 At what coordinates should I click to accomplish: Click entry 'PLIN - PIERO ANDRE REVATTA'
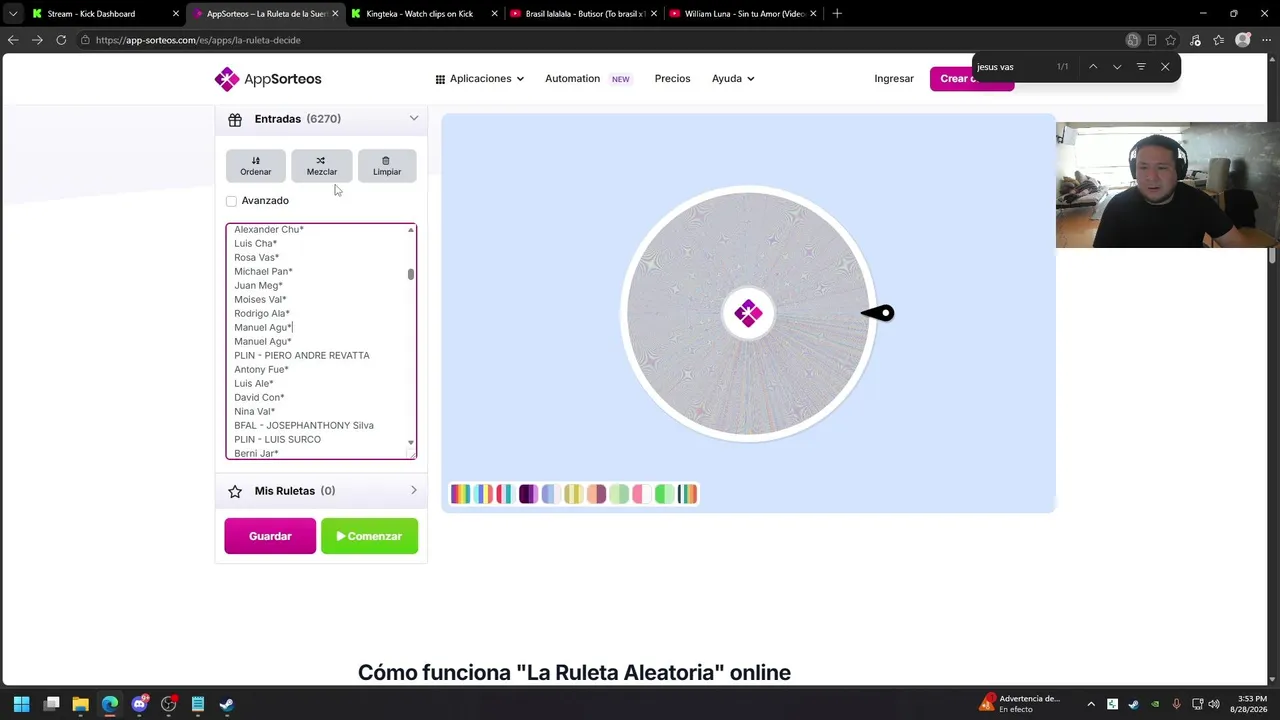pos(301,355)
